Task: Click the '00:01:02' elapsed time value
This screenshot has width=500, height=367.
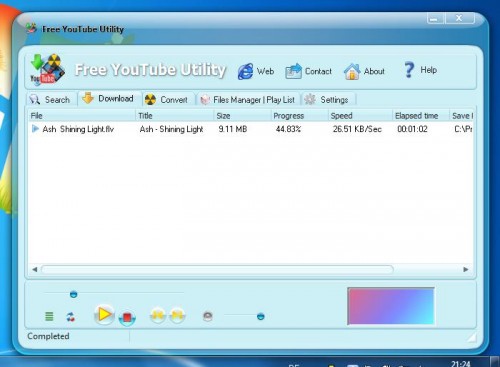Action: point(412,129)
